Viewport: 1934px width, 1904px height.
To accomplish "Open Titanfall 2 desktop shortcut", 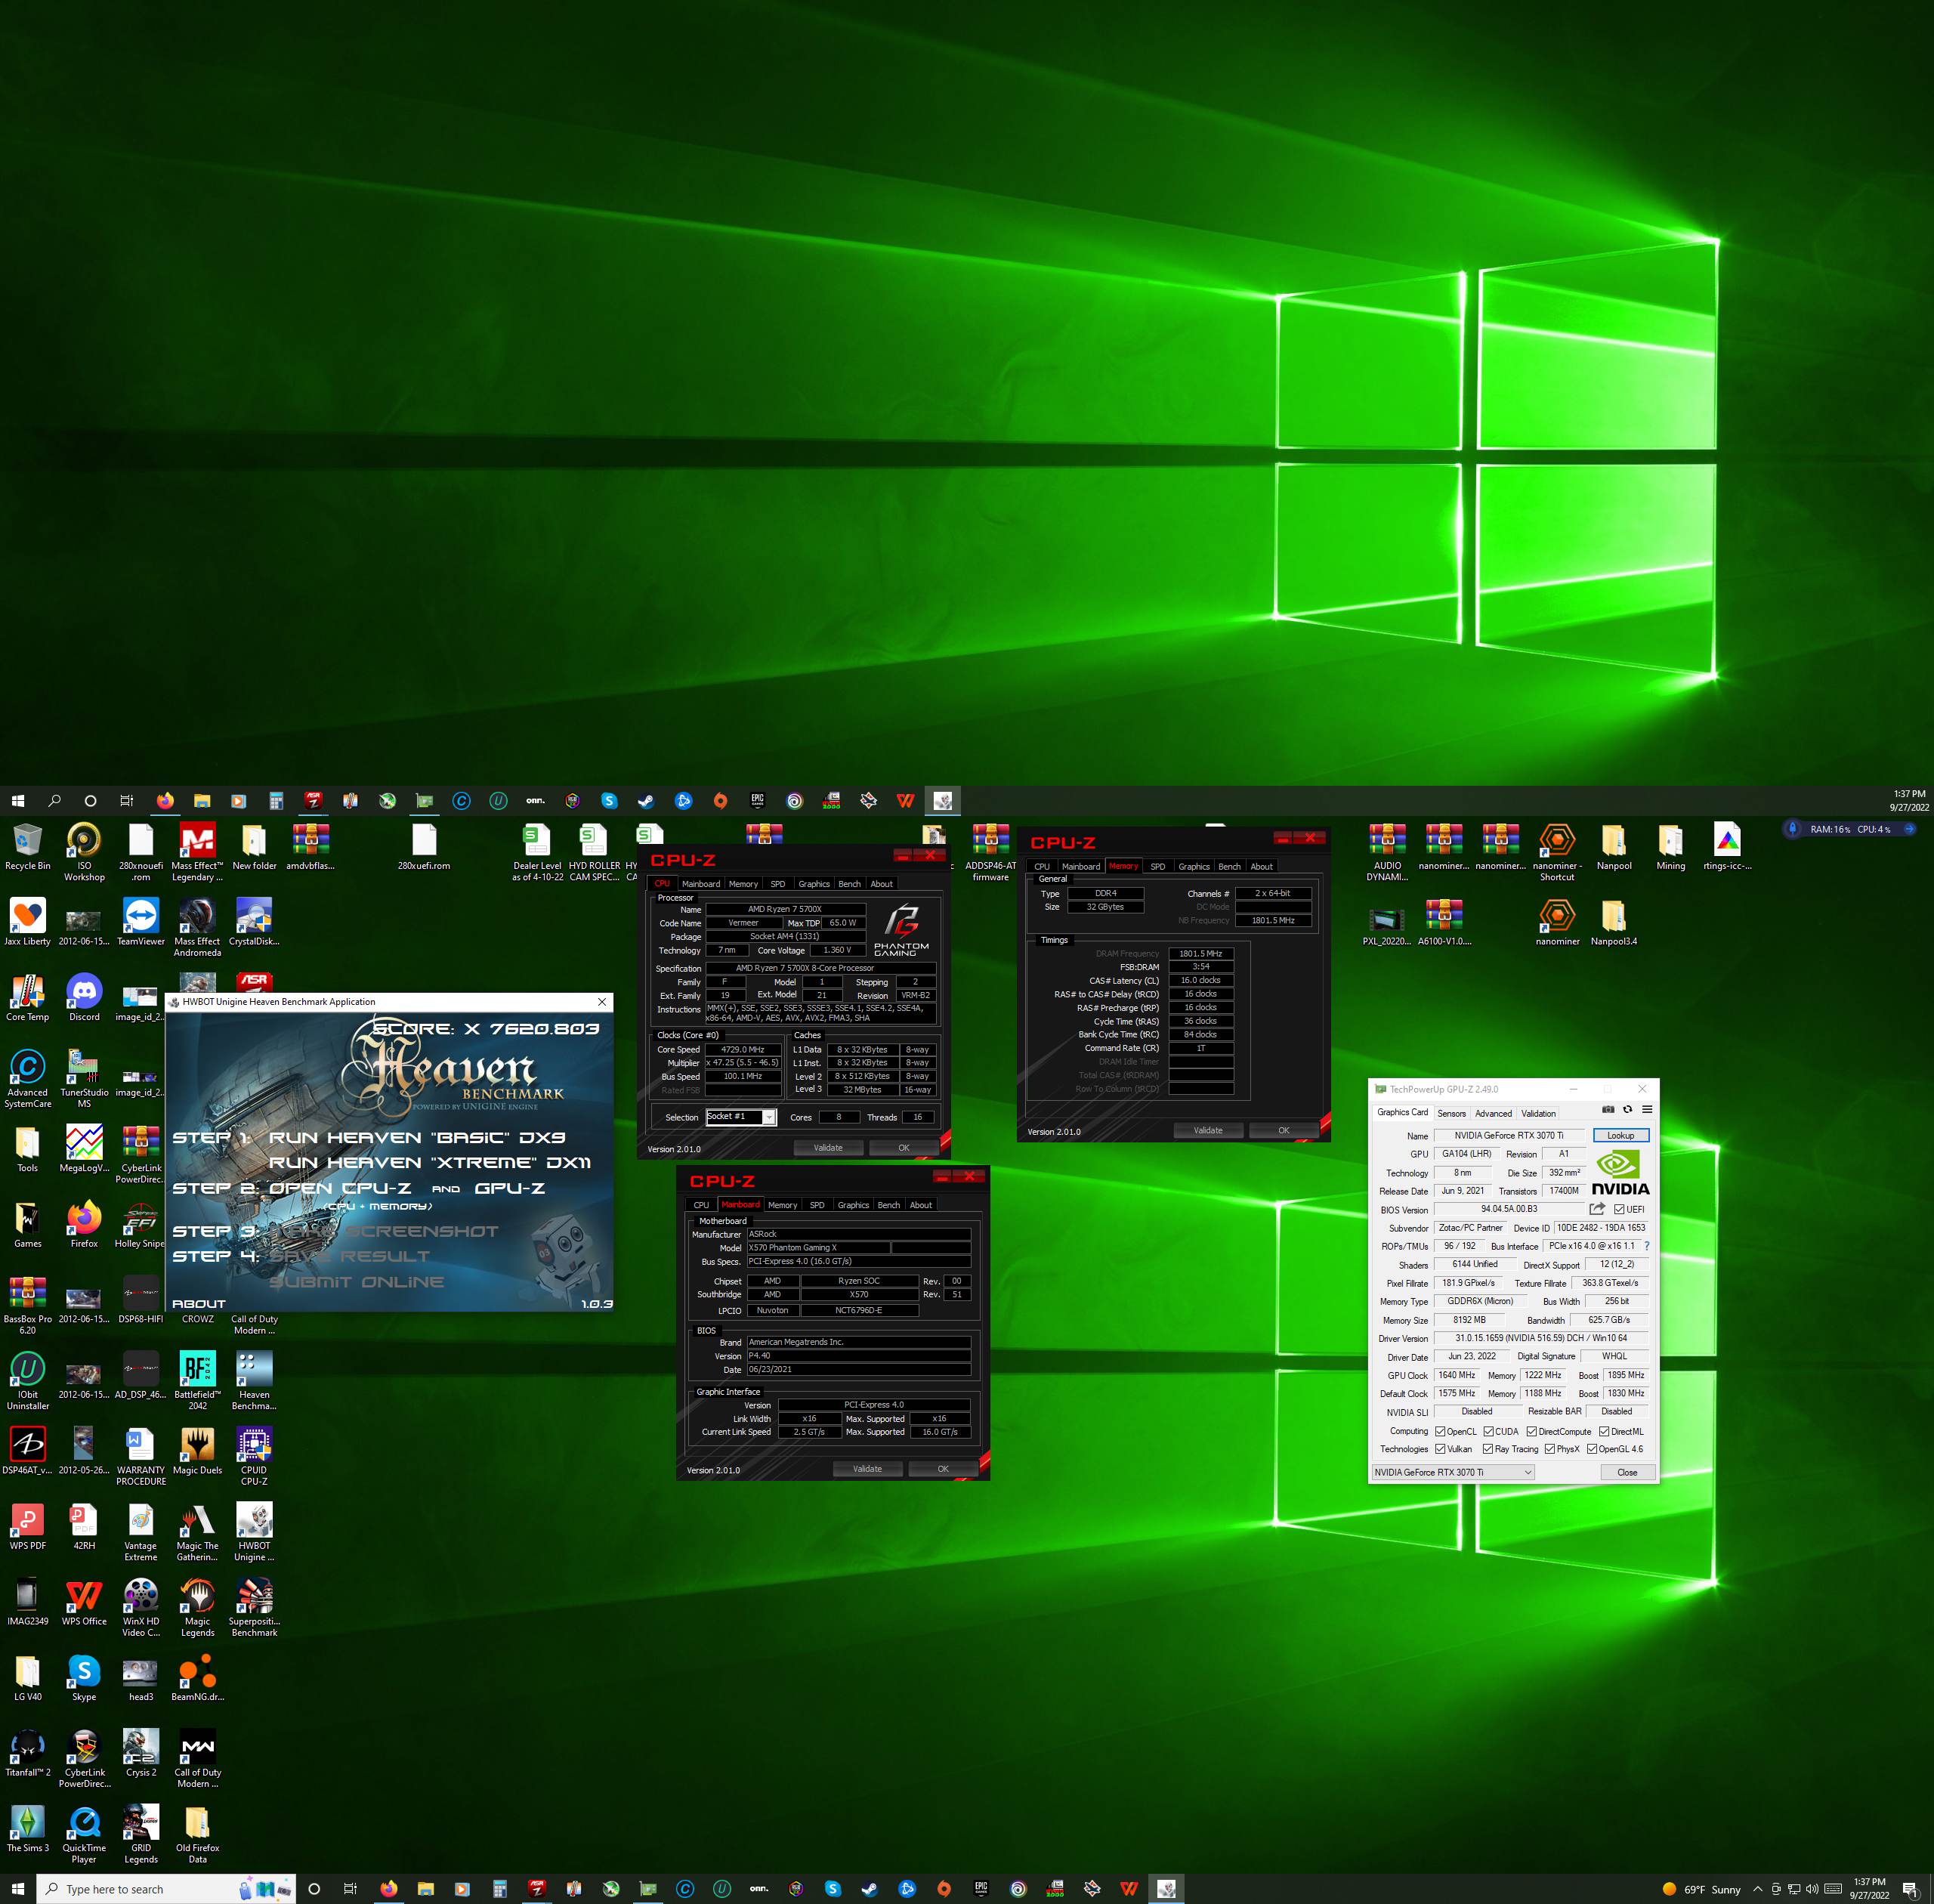I will pos(28,1754).
